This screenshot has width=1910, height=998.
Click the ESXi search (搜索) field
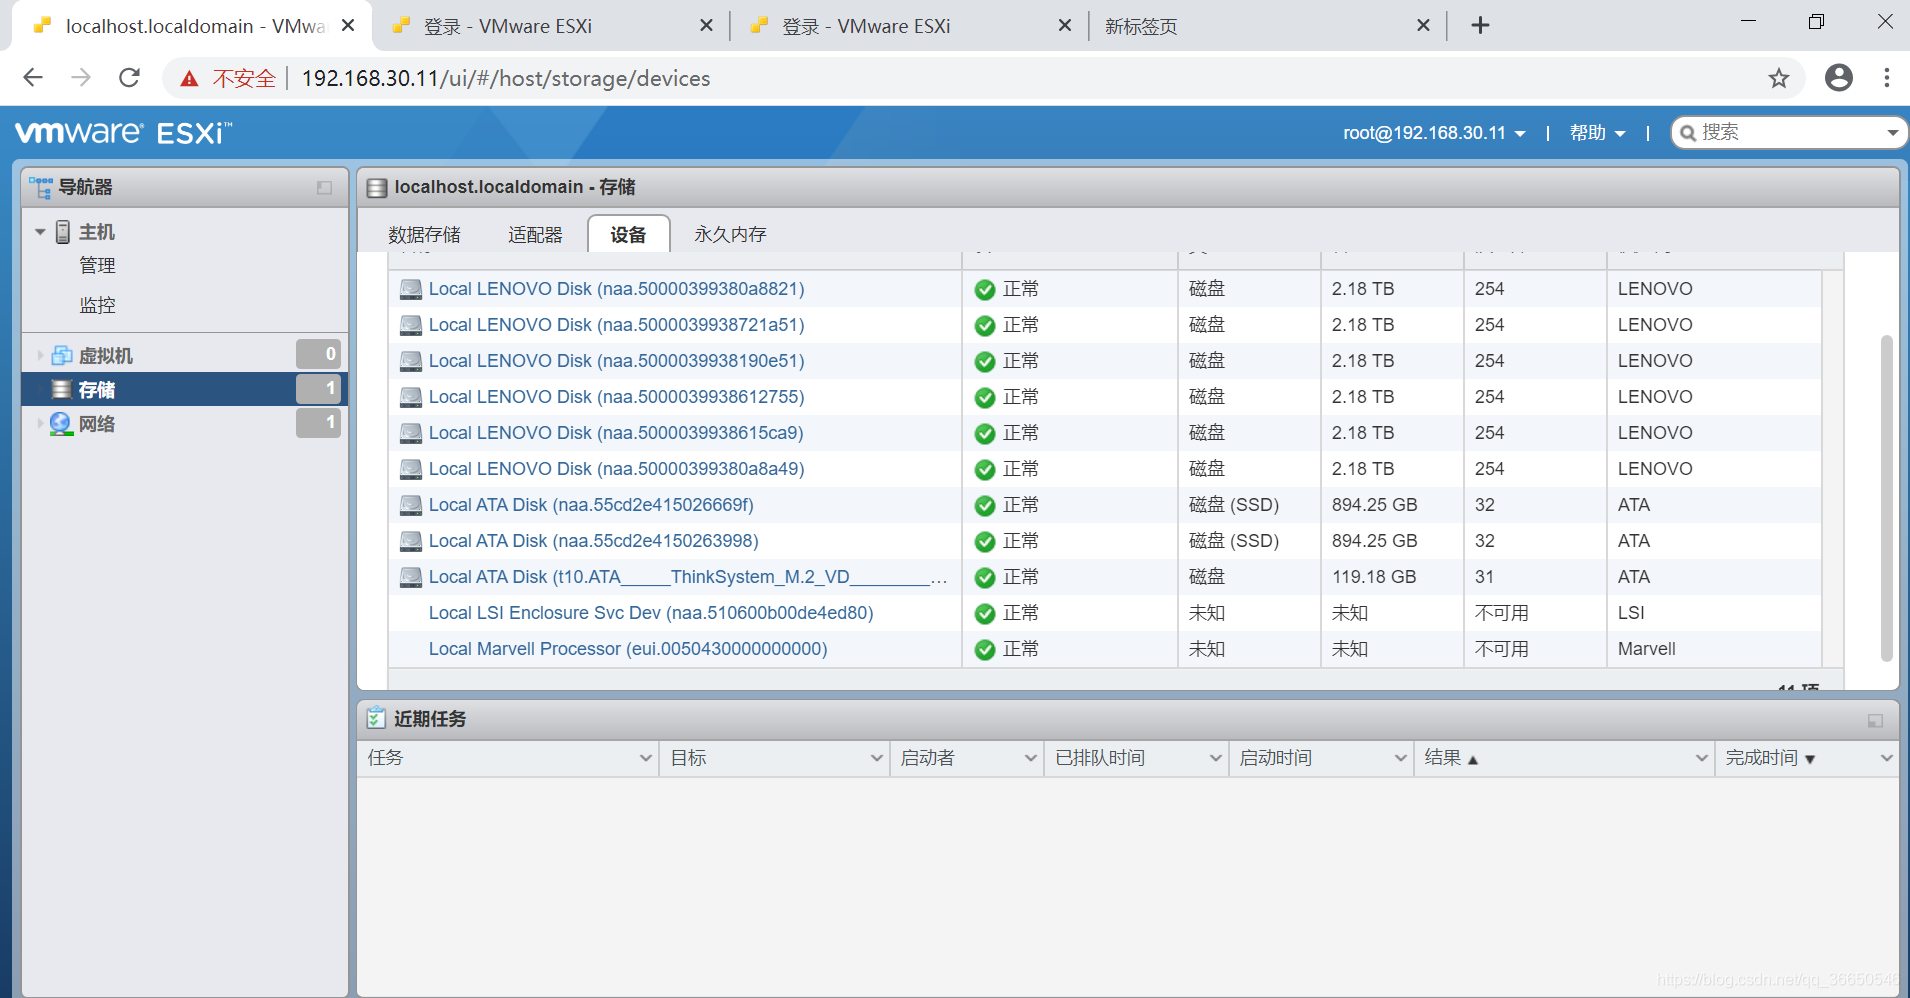pyautogui.click(x=1788, y=133)
